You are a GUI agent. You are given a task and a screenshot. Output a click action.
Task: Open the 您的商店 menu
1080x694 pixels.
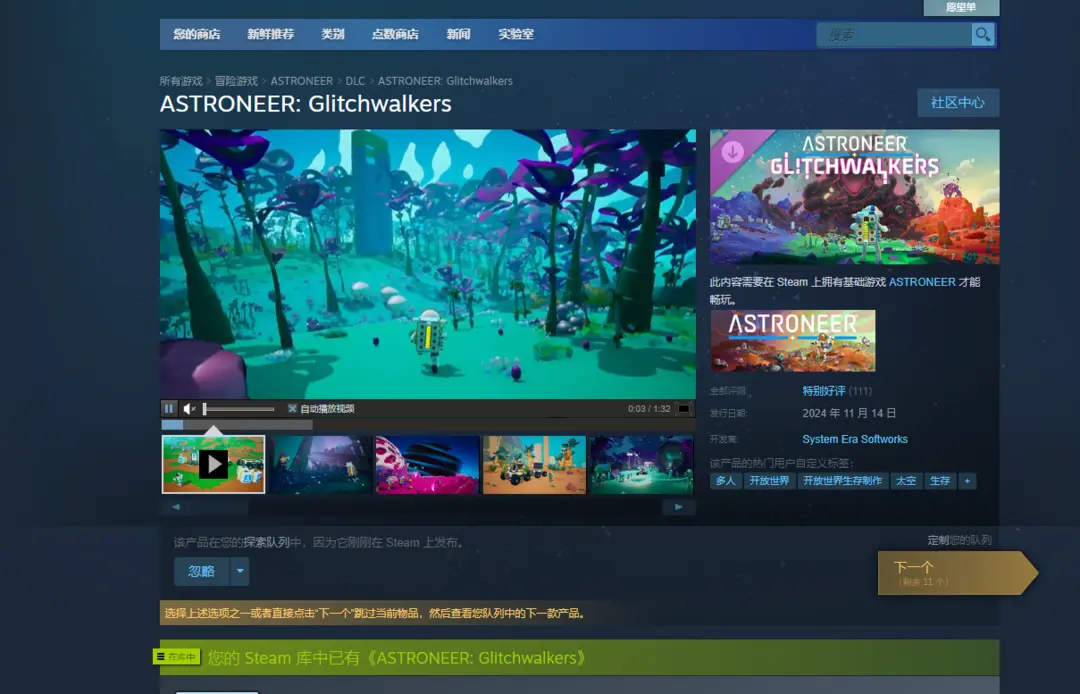click(x=197, y=34)
